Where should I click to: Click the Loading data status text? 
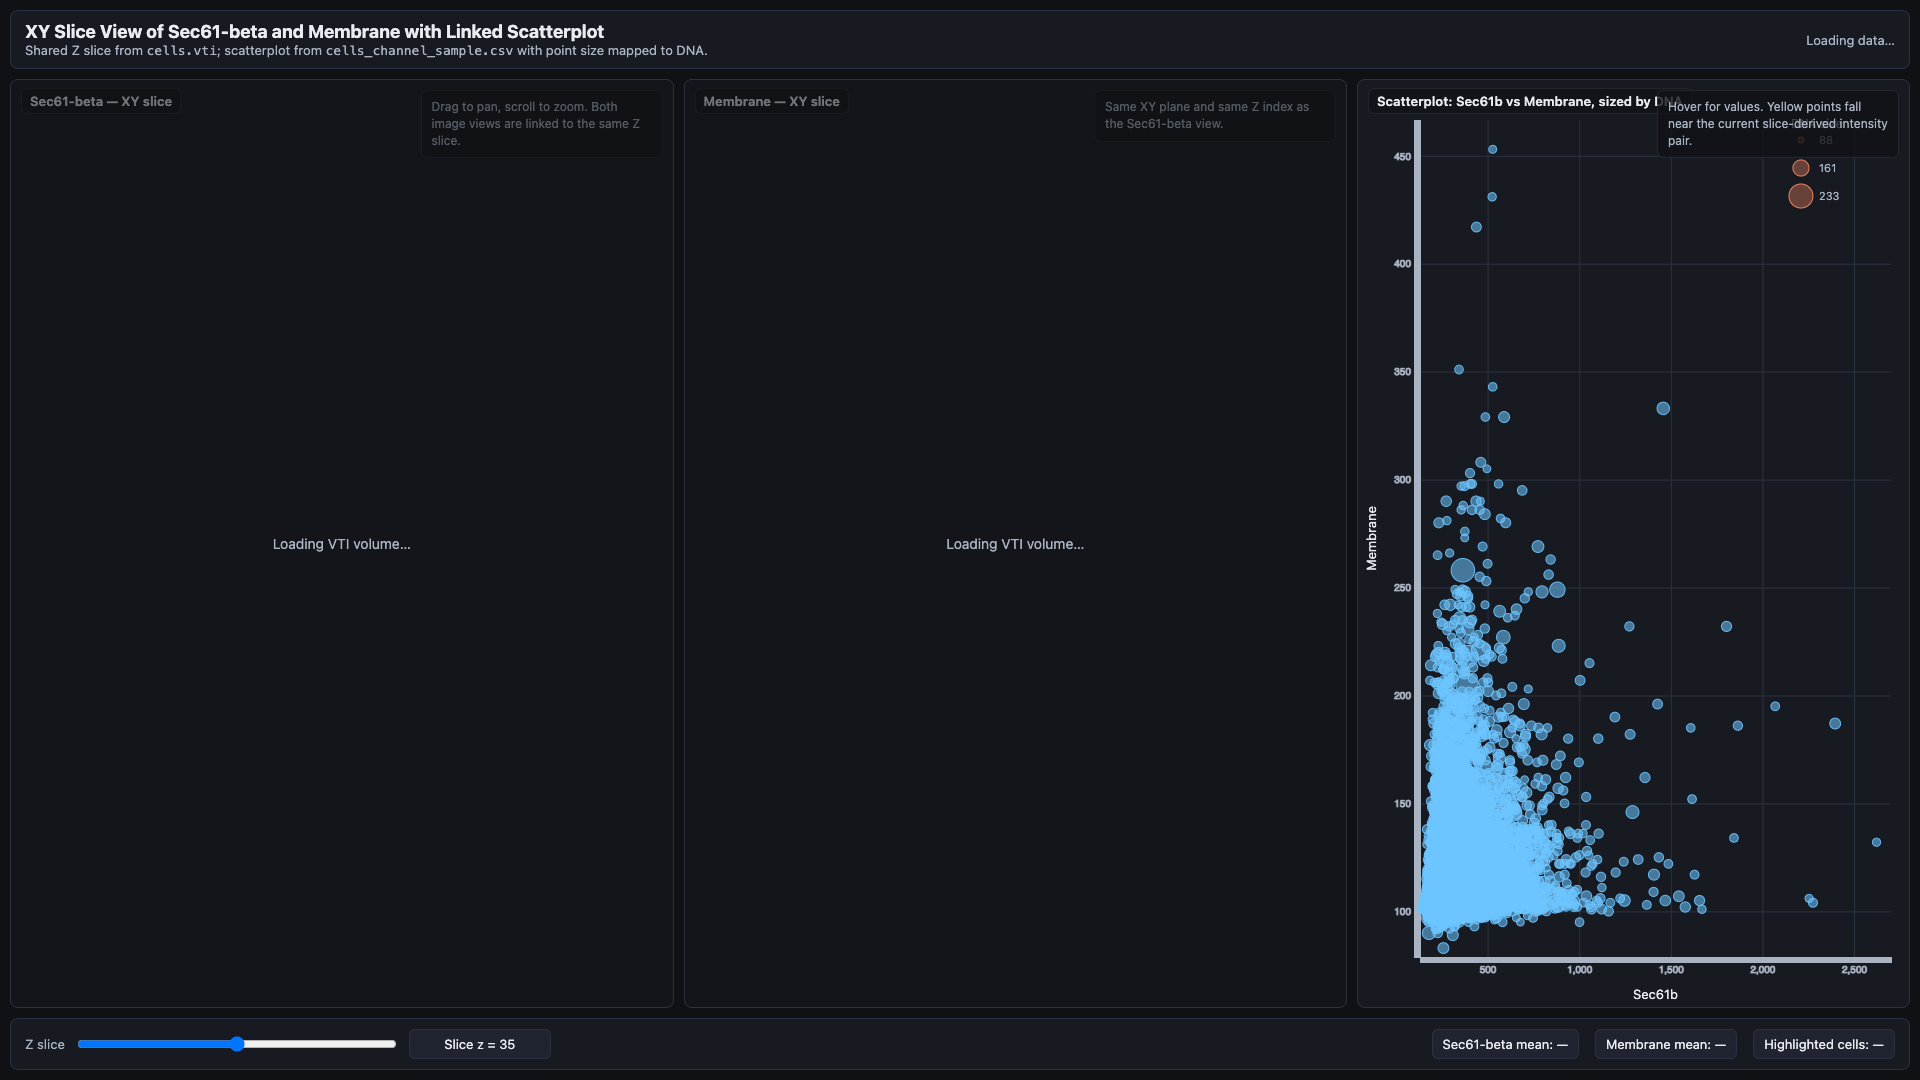coord(1850,40)
